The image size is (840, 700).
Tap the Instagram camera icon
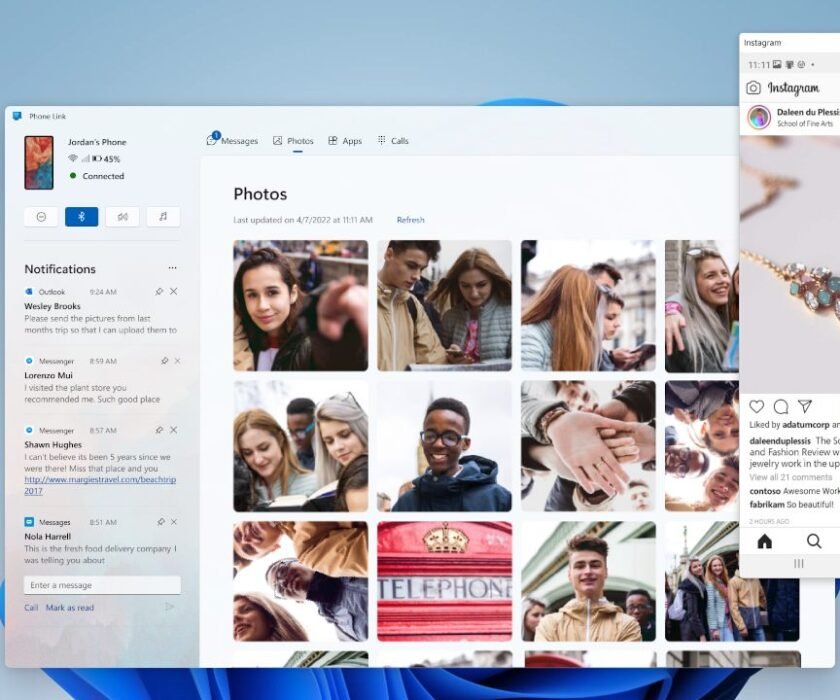[x=754, y=88]
